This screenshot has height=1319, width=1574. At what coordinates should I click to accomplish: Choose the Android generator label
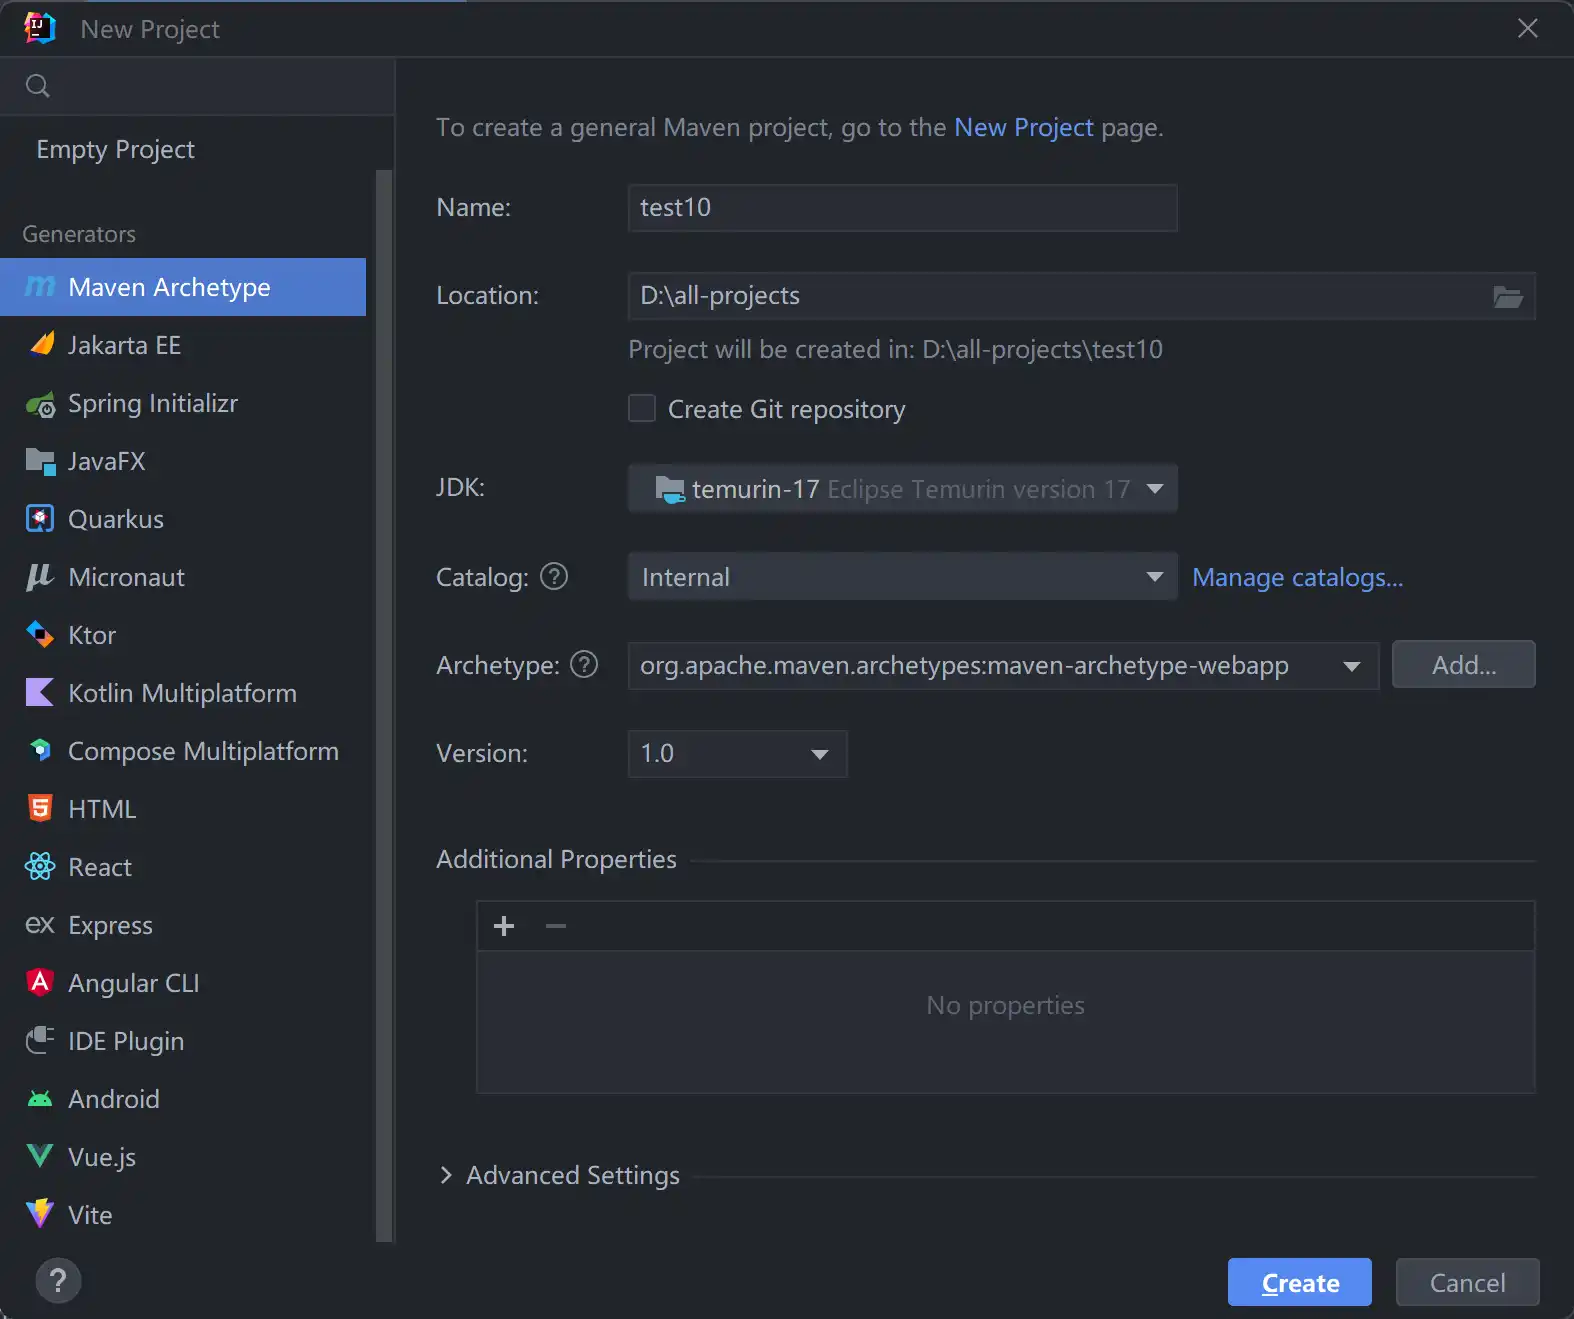click(x=114, y=1099)
